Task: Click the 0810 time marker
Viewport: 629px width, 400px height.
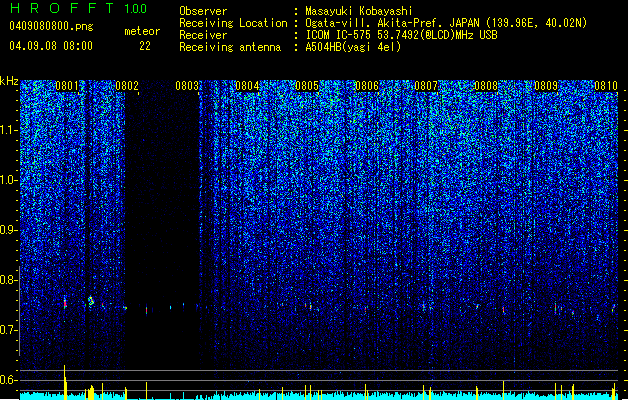Action: point(606,86)
